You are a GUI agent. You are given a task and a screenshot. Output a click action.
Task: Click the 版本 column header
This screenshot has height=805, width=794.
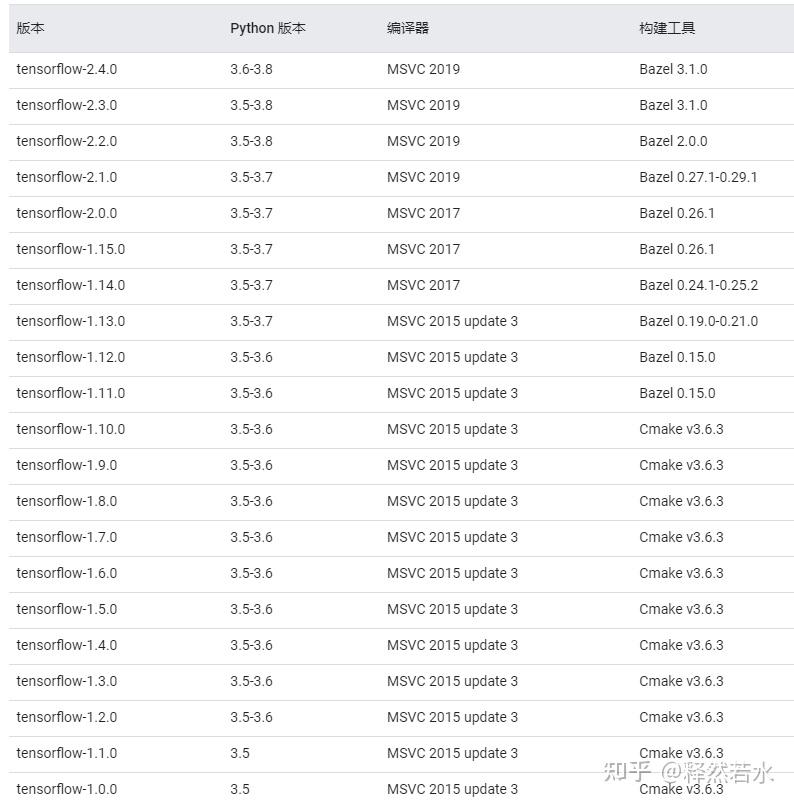(30, 28)
